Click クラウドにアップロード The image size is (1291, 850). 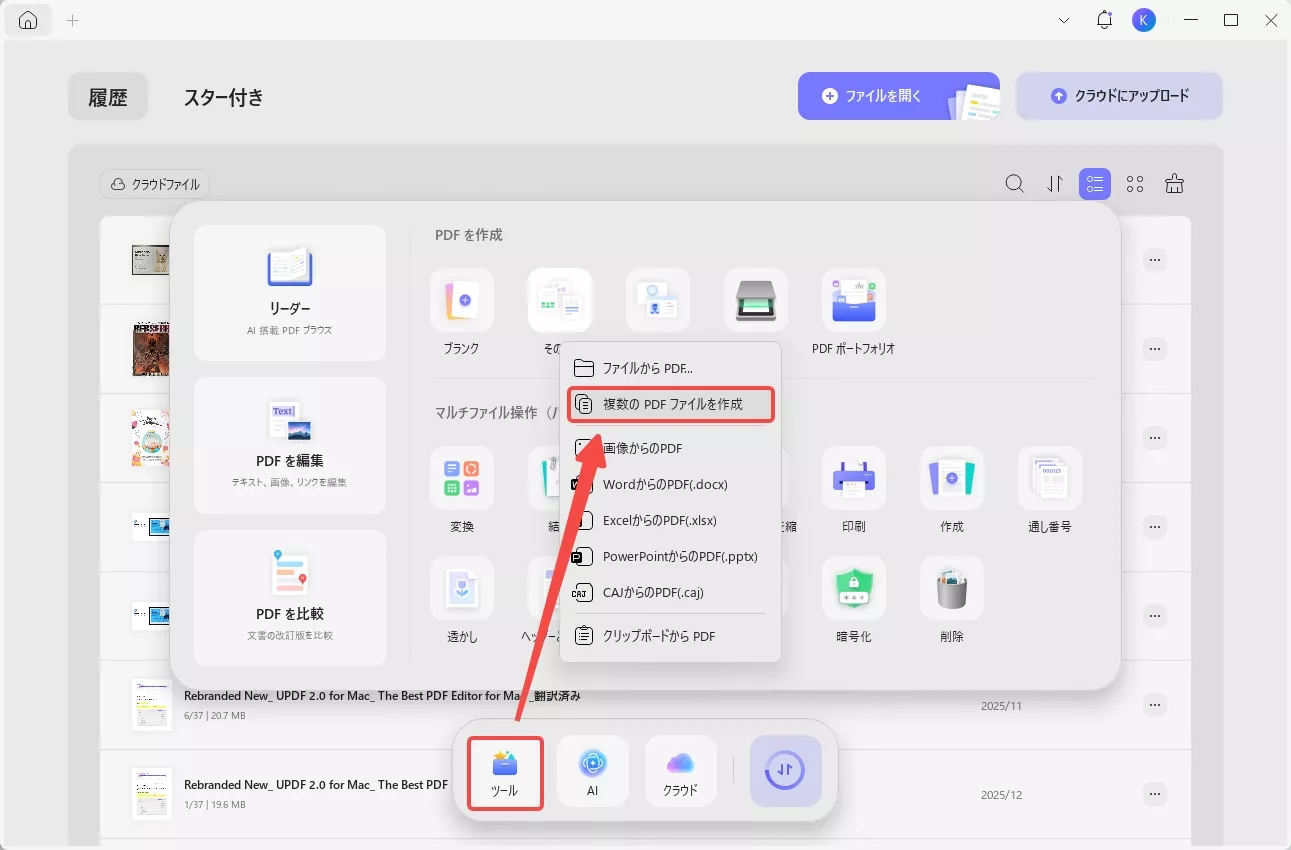pyautogui.click(x=1119, y=96)
